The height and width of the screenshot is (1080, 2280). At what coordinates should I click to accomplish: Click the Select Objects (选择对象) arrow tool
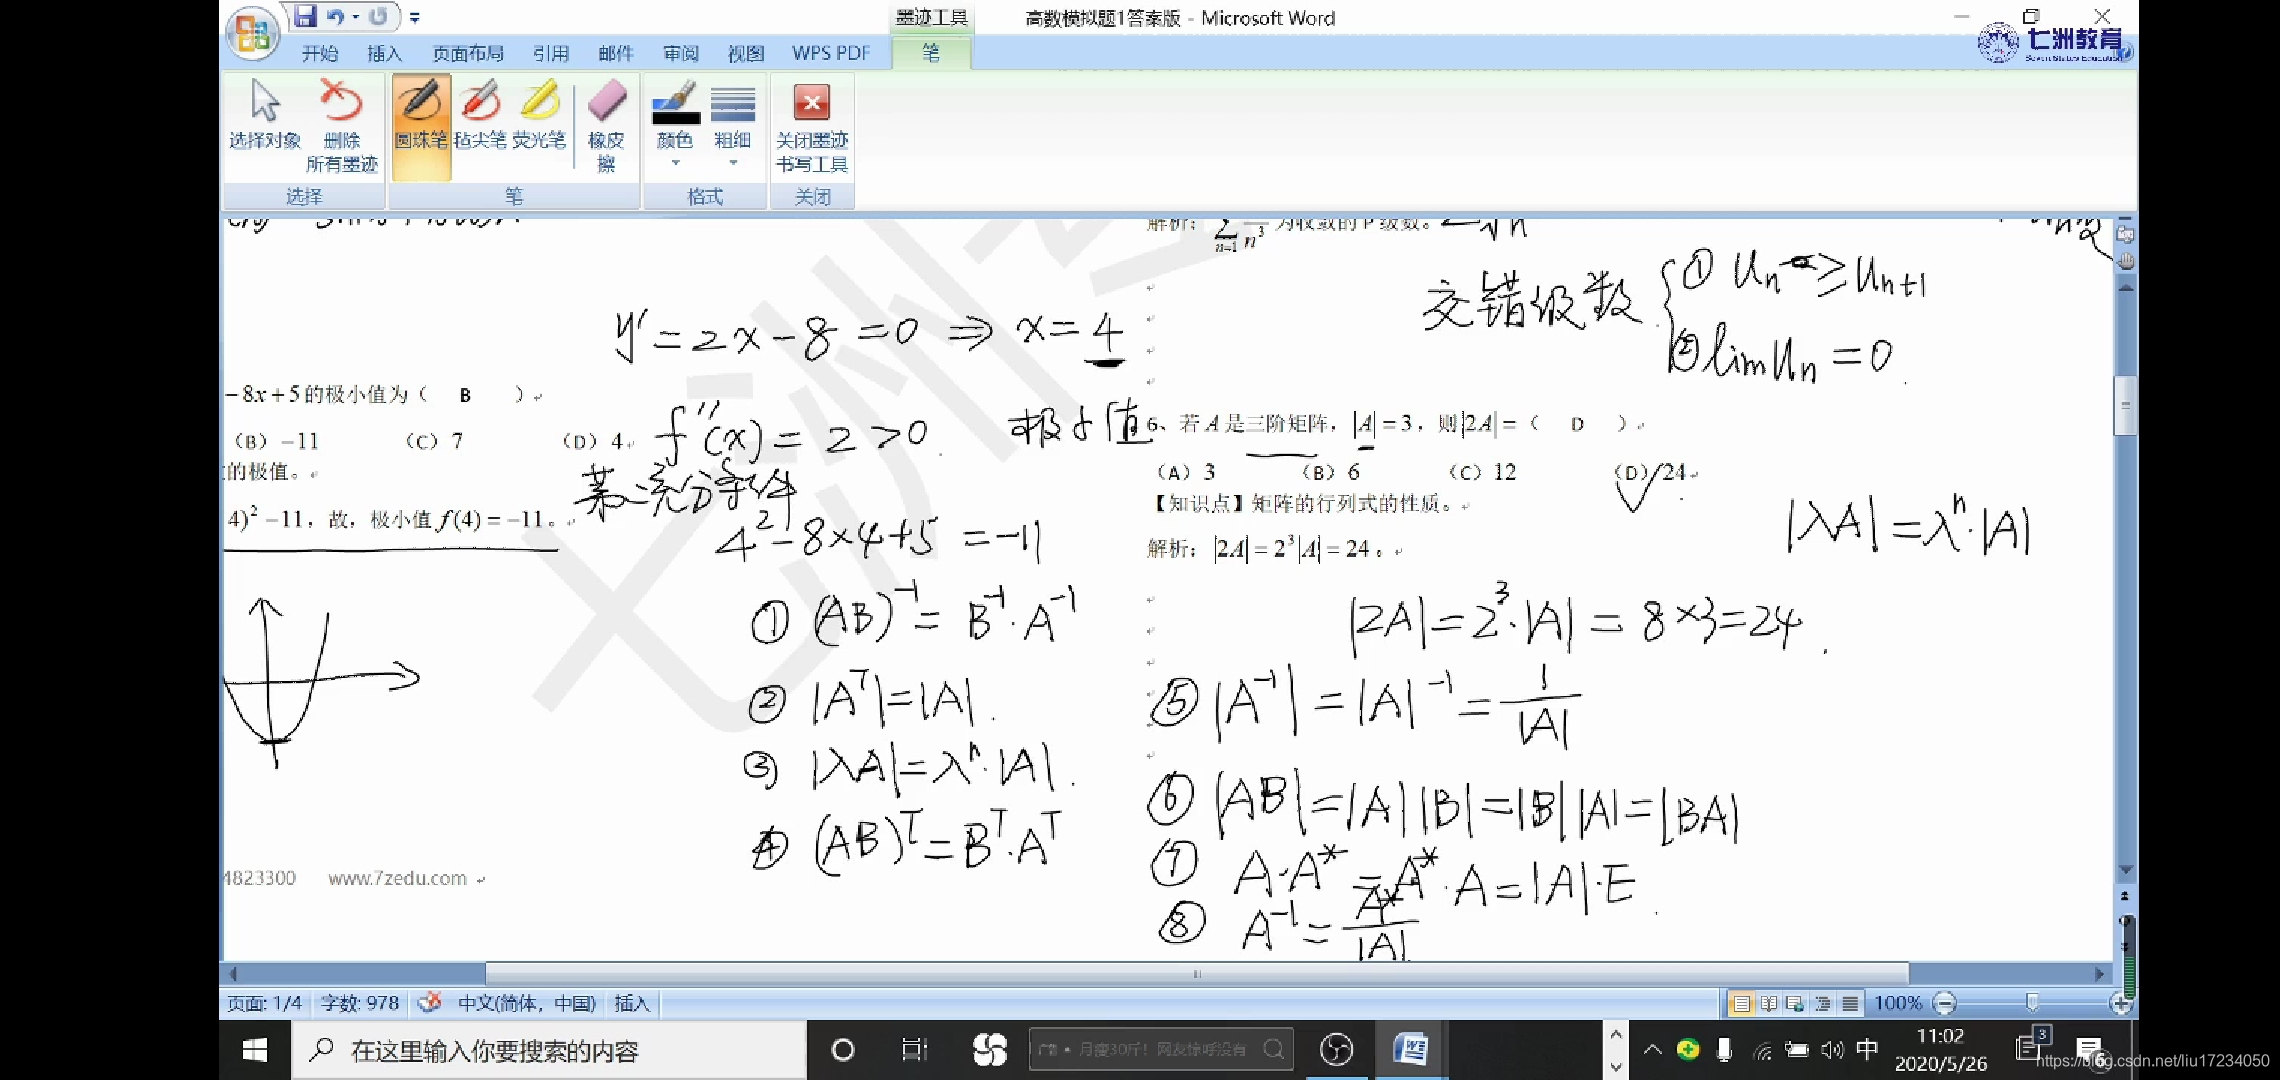coord(265,117)
